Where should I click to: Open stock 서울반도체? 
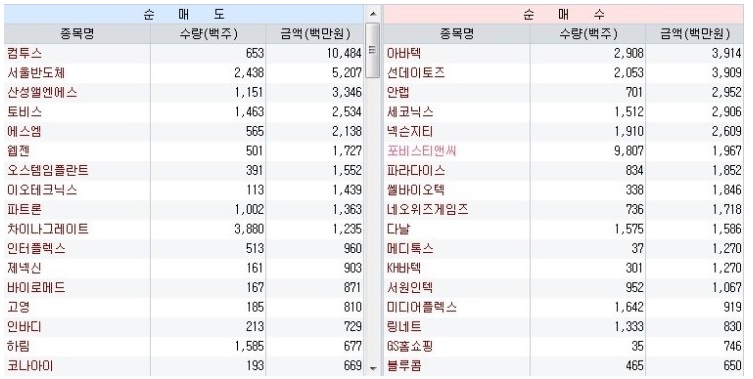(36, 73)
